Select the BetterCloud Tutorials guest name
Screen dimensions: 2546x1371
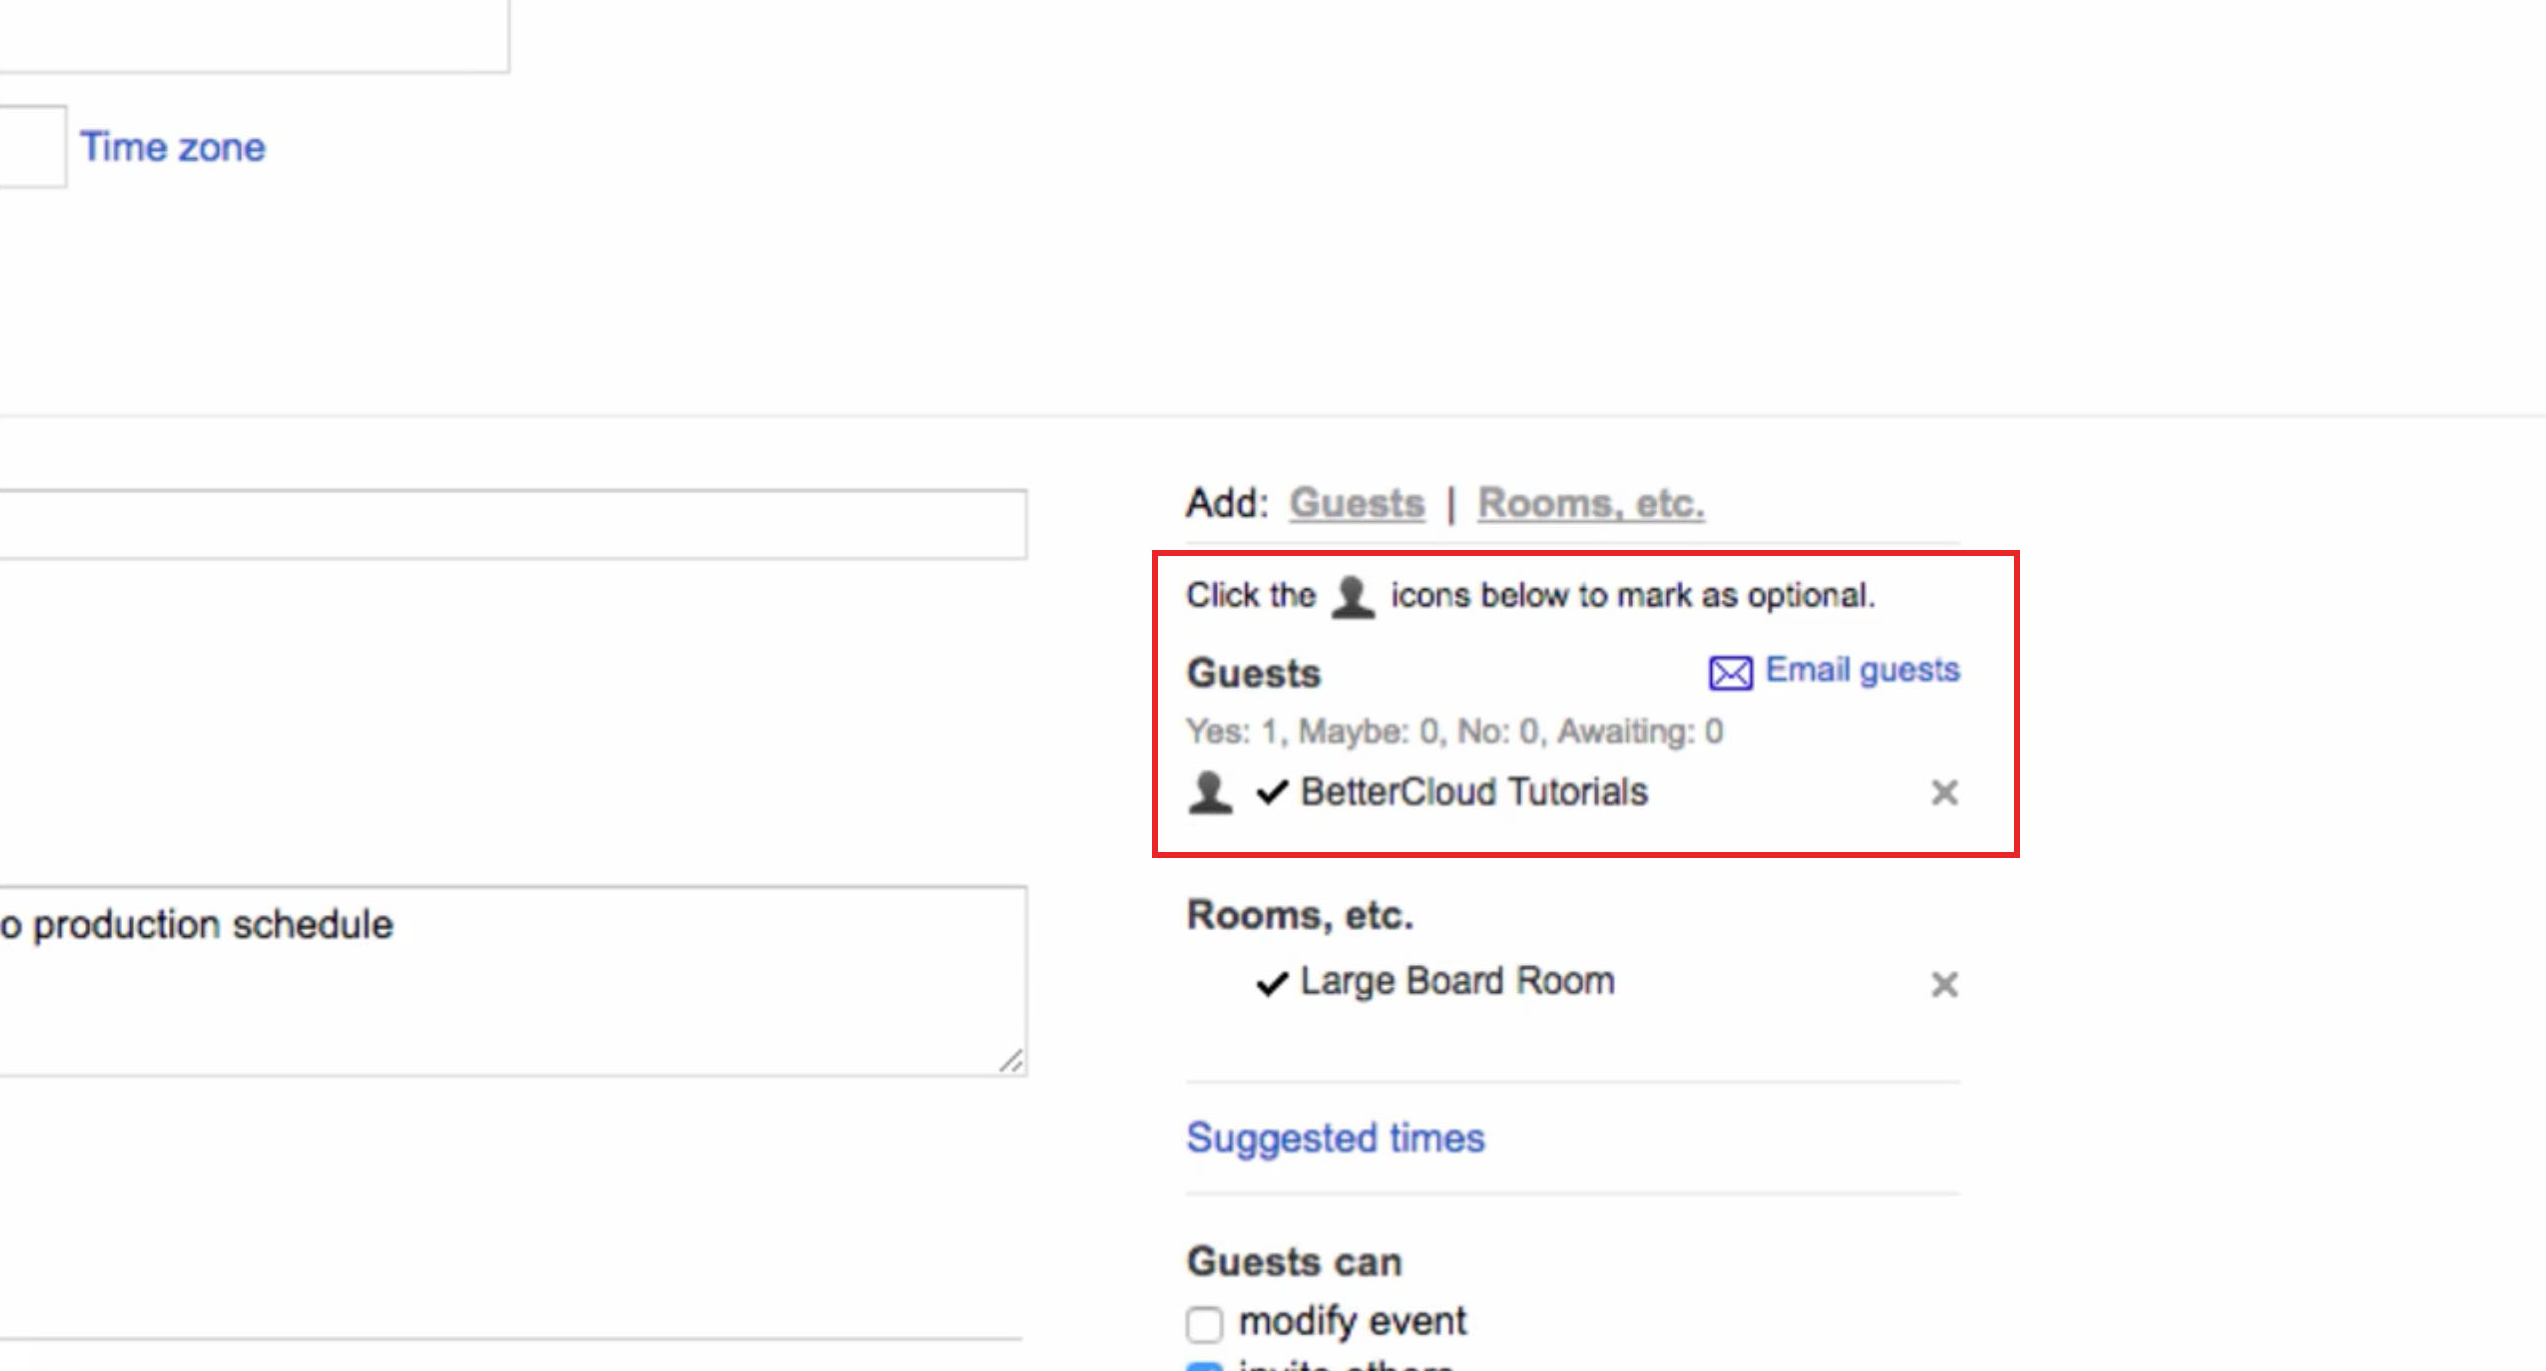click(1473, 792)
